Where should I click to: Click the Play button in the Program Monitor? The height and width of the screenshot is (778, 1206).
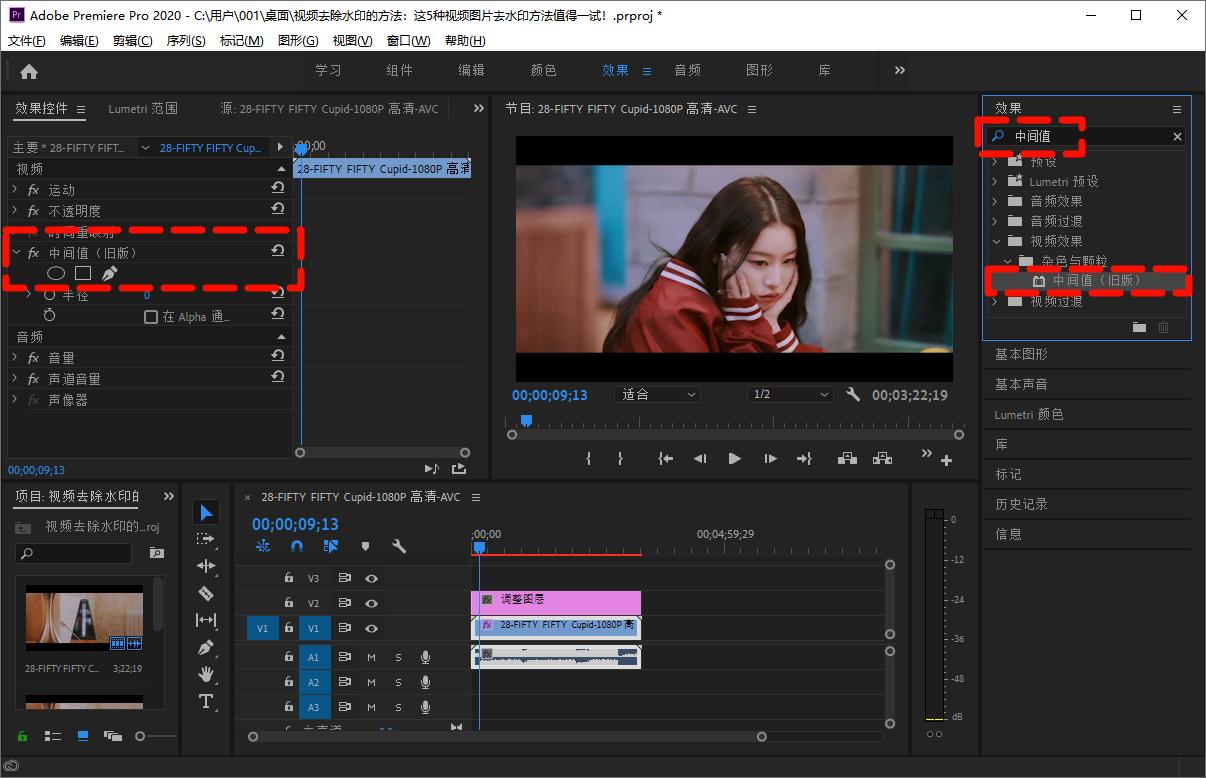click(x=735, y=458)
